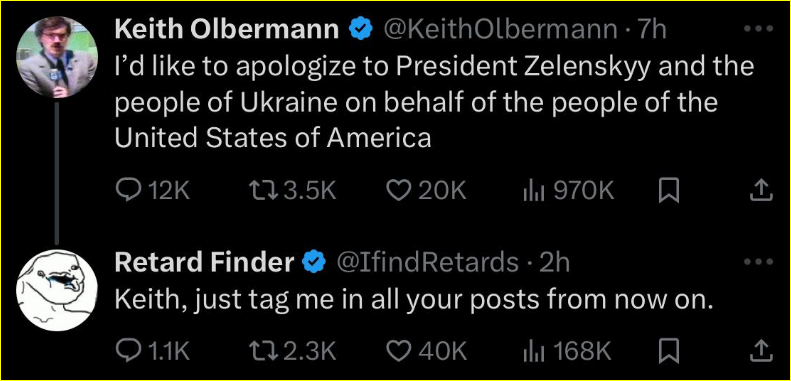Open Keith Olbermann's profile picture

tap(56, 57)
